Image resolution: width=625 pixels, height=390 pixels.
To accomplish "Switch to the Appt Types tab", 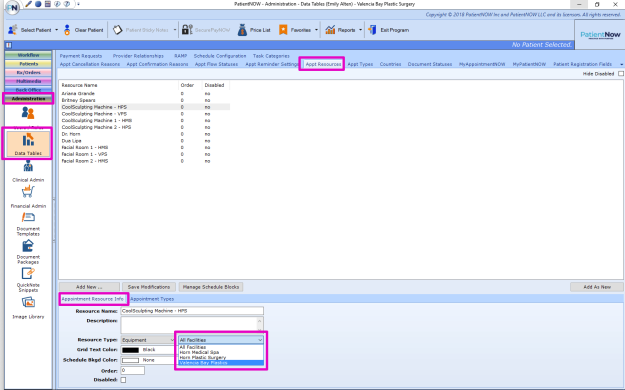I will coord(360,64).
